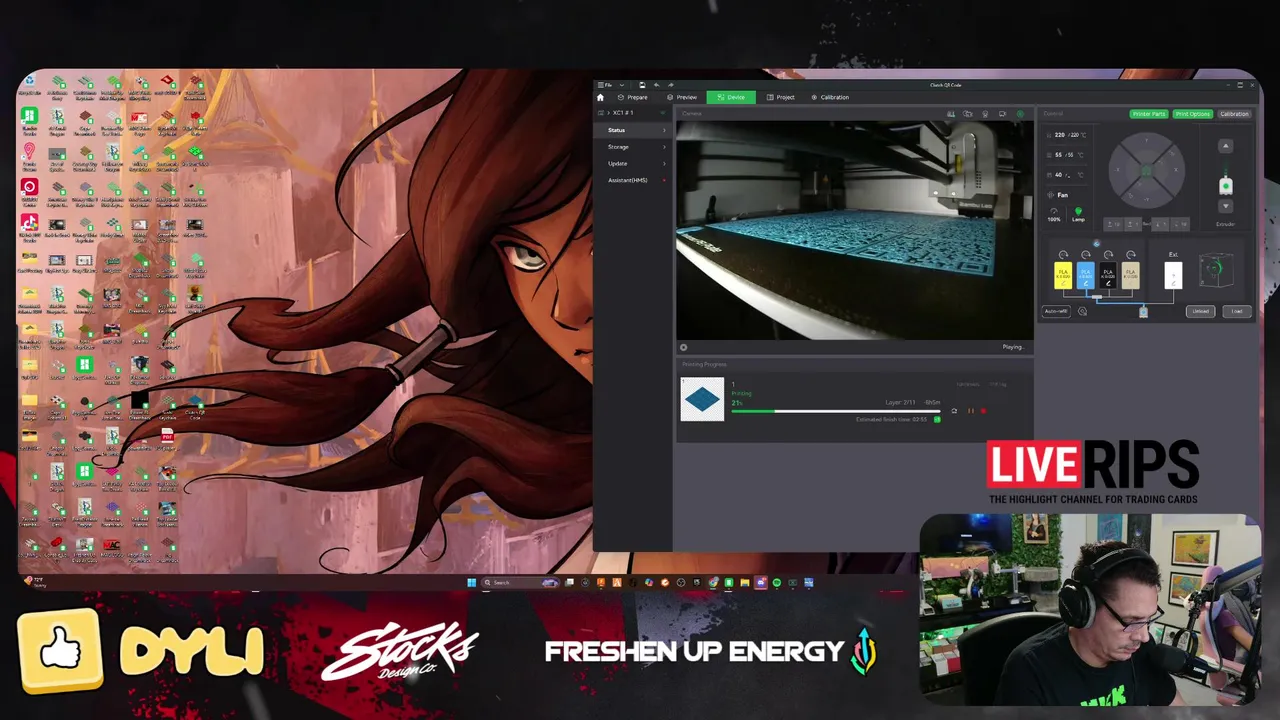Image resolution: width=1280 pixels, height=720 pixels.
Task: Raise the bed by 10 button
Action: [1113, 224]
